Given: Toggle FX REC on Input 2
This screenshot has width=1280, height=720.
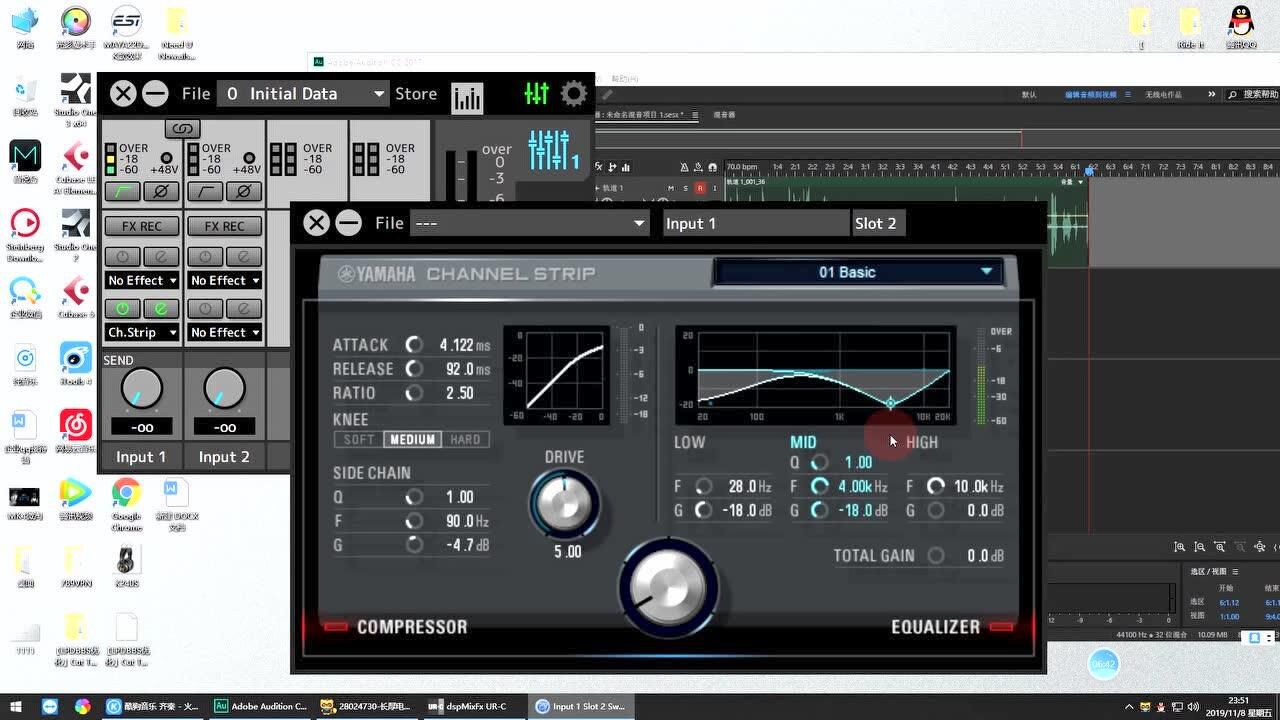Looking at the screenshot, I should tap(225, 226).
